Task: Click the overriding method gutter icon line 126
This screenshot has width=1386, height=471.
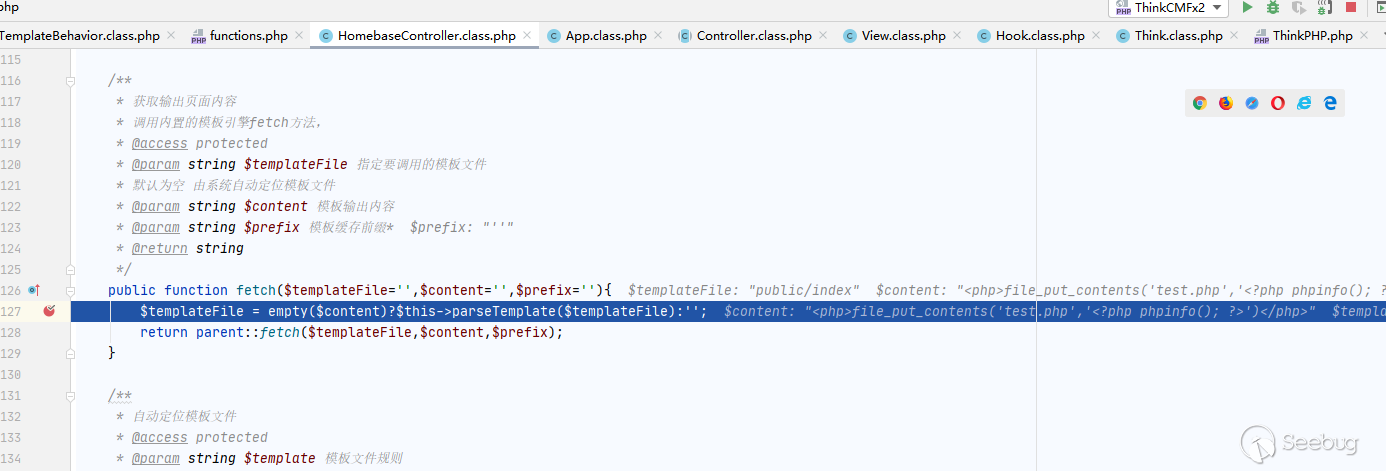Action: click(x=33, y=290)
